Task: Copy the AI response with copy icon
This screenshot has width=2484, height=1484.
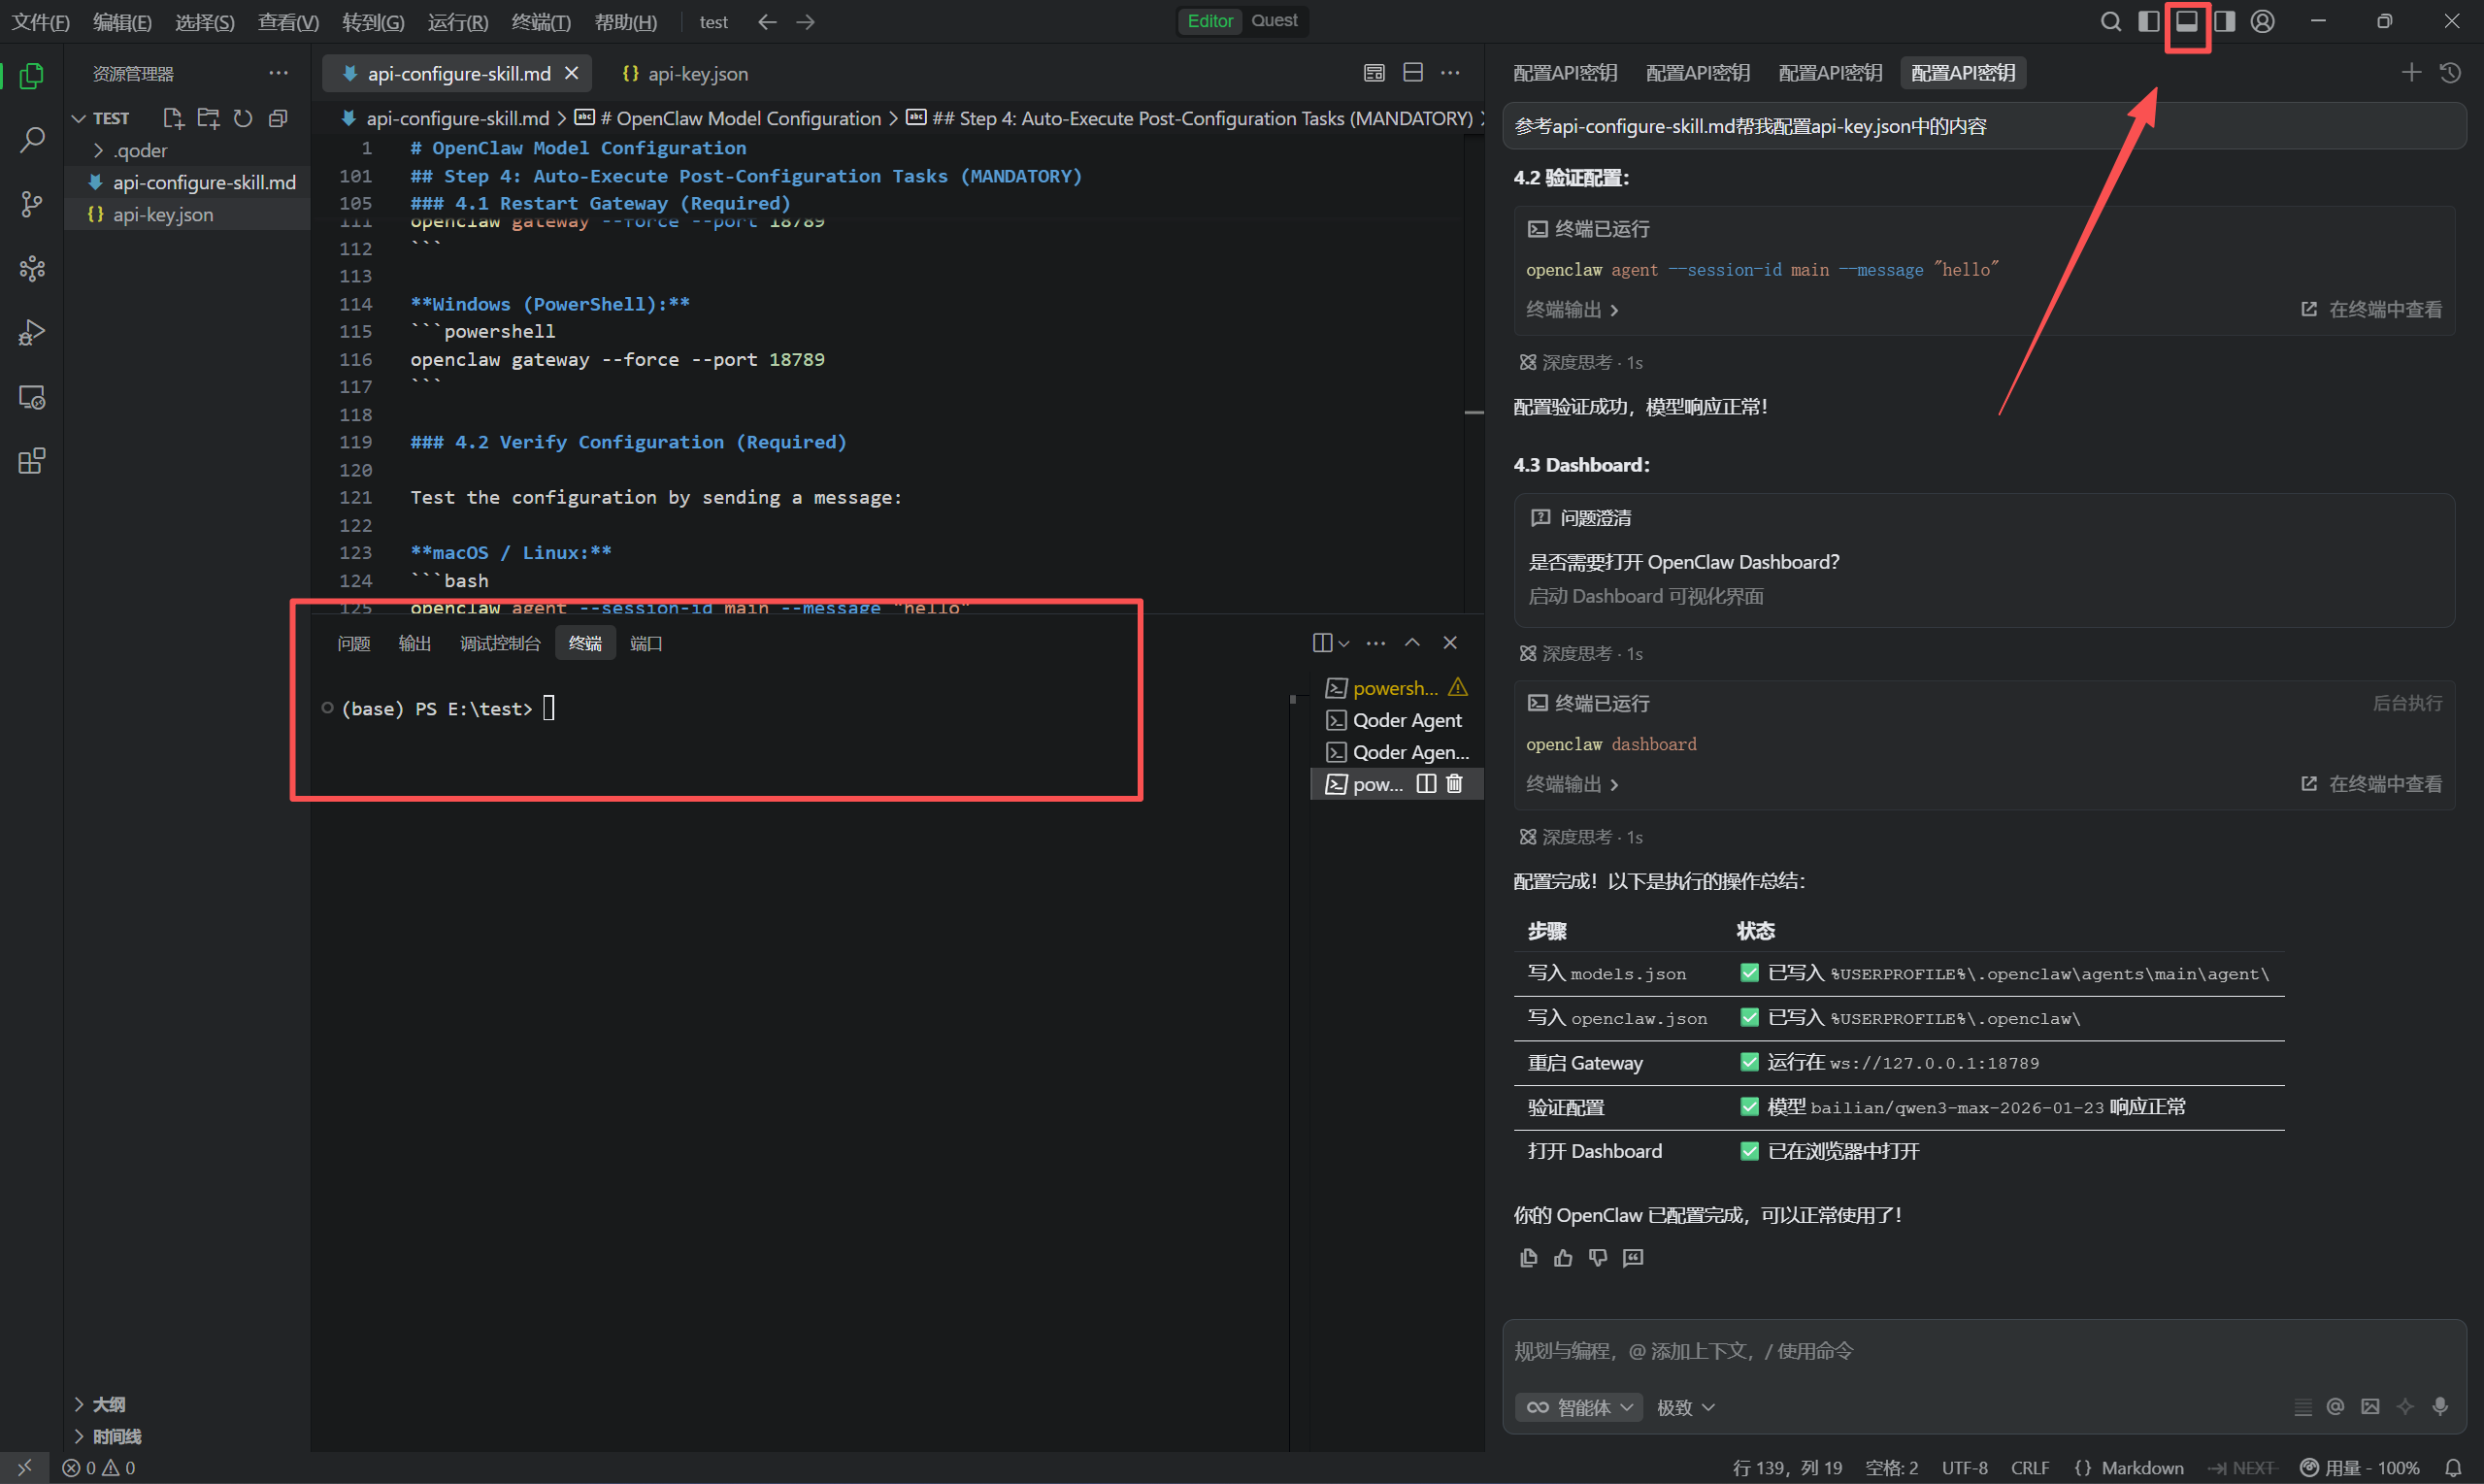Action: 1528,1258
